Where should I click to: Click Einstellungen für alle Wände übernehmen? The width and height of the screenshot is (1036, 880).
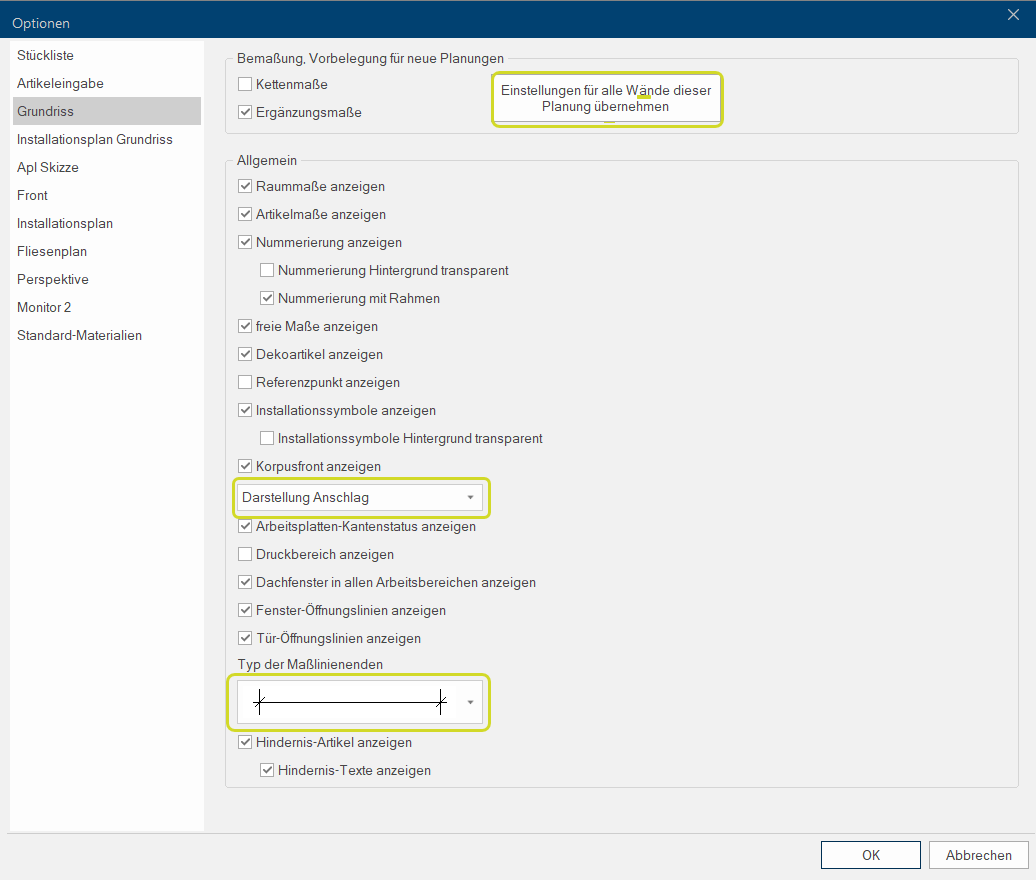tap(606, 98)
